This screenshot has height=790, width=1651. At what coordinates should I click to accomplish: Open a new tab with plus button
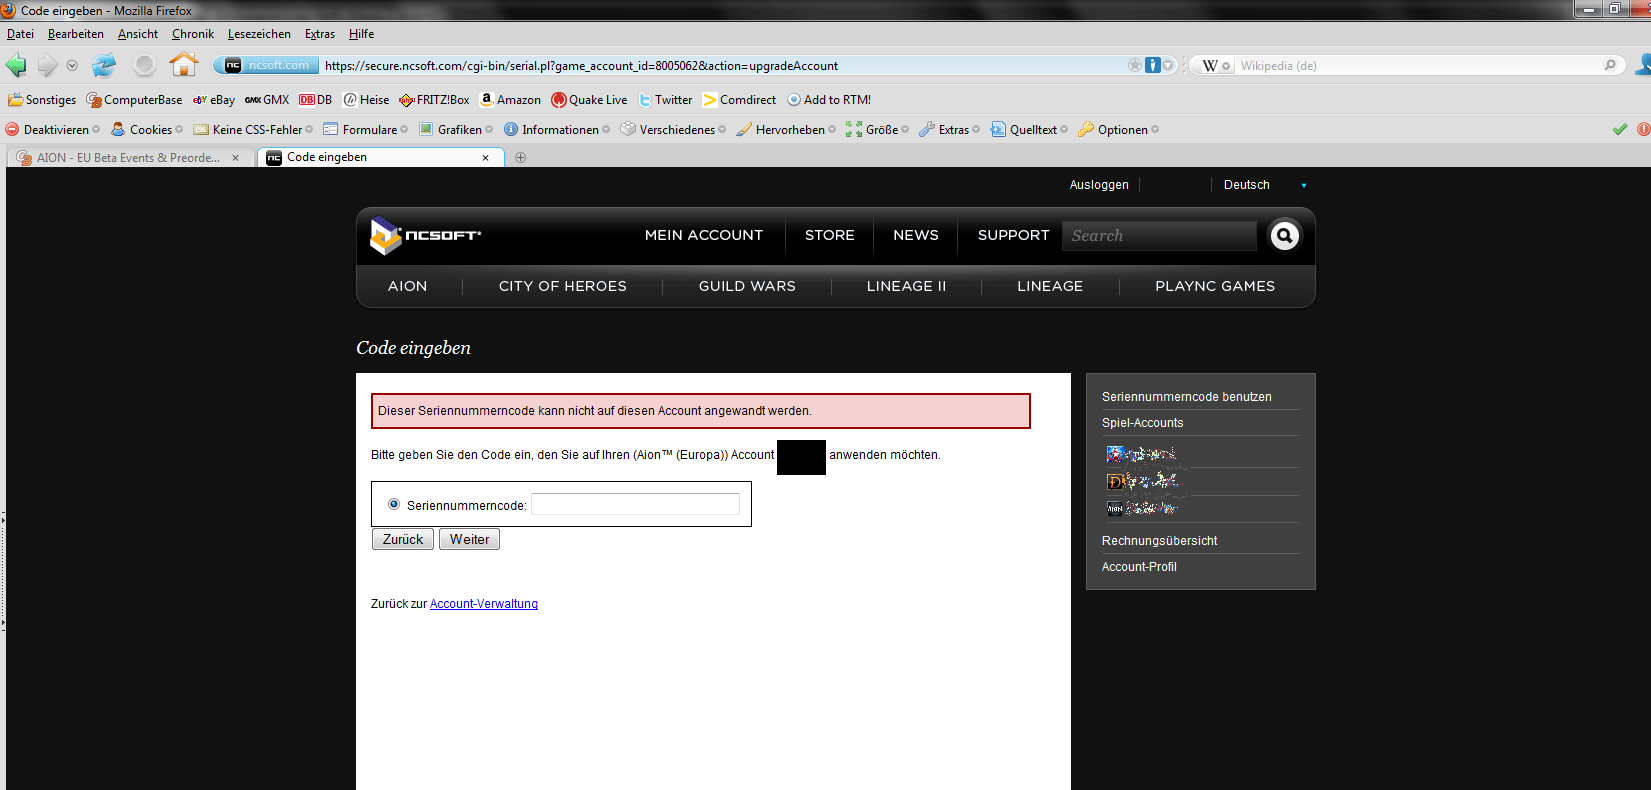point(520,157)
